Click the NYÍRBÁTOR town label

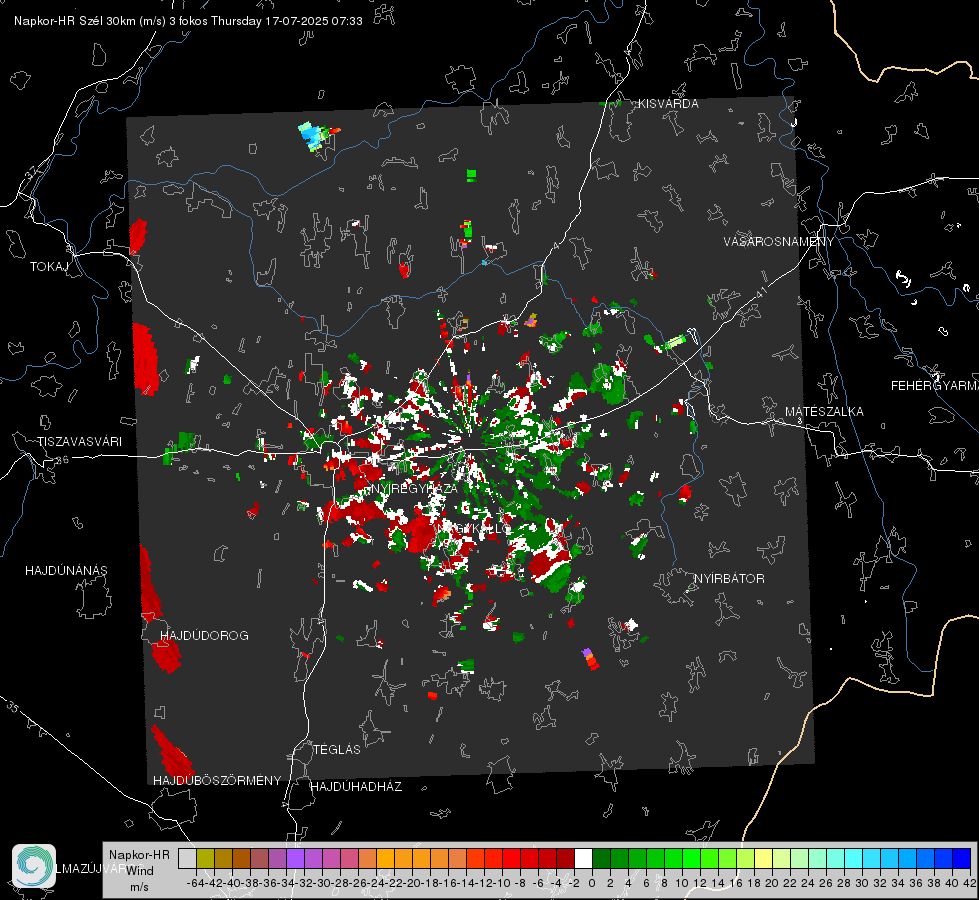(729, 579)
